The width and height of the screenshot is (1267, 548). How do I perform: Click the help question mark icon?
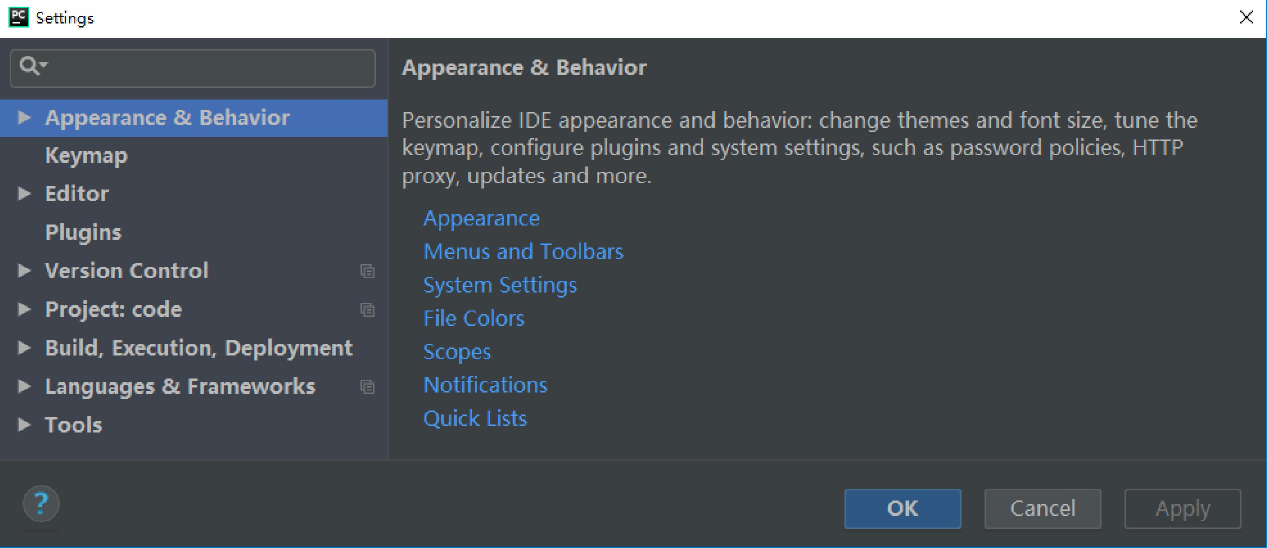click(x=41, y=503)
